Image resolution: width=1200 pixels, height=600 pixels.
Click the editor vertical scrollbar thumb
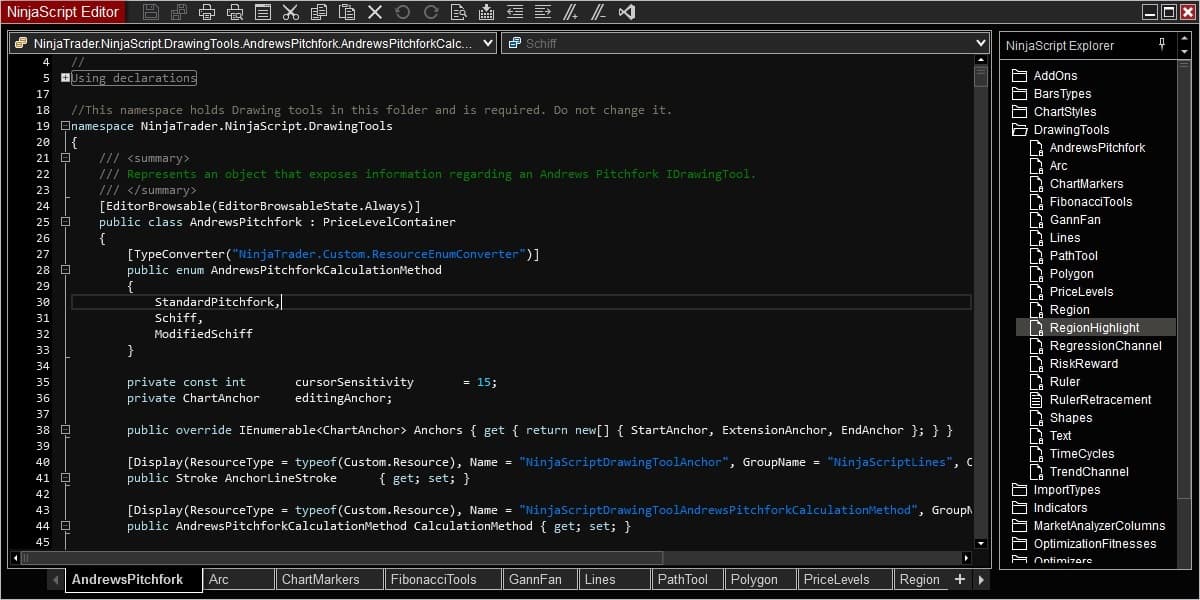coord(981,78)
